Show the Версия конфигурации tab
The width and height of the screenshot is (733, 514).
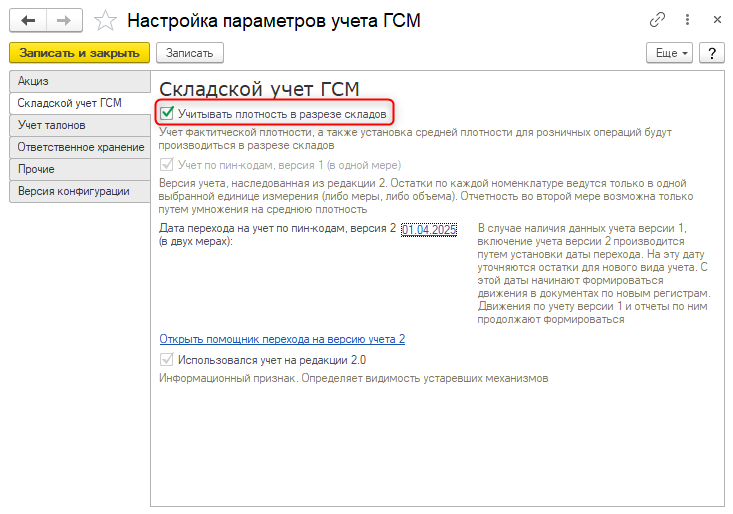(x=73, y=191)
